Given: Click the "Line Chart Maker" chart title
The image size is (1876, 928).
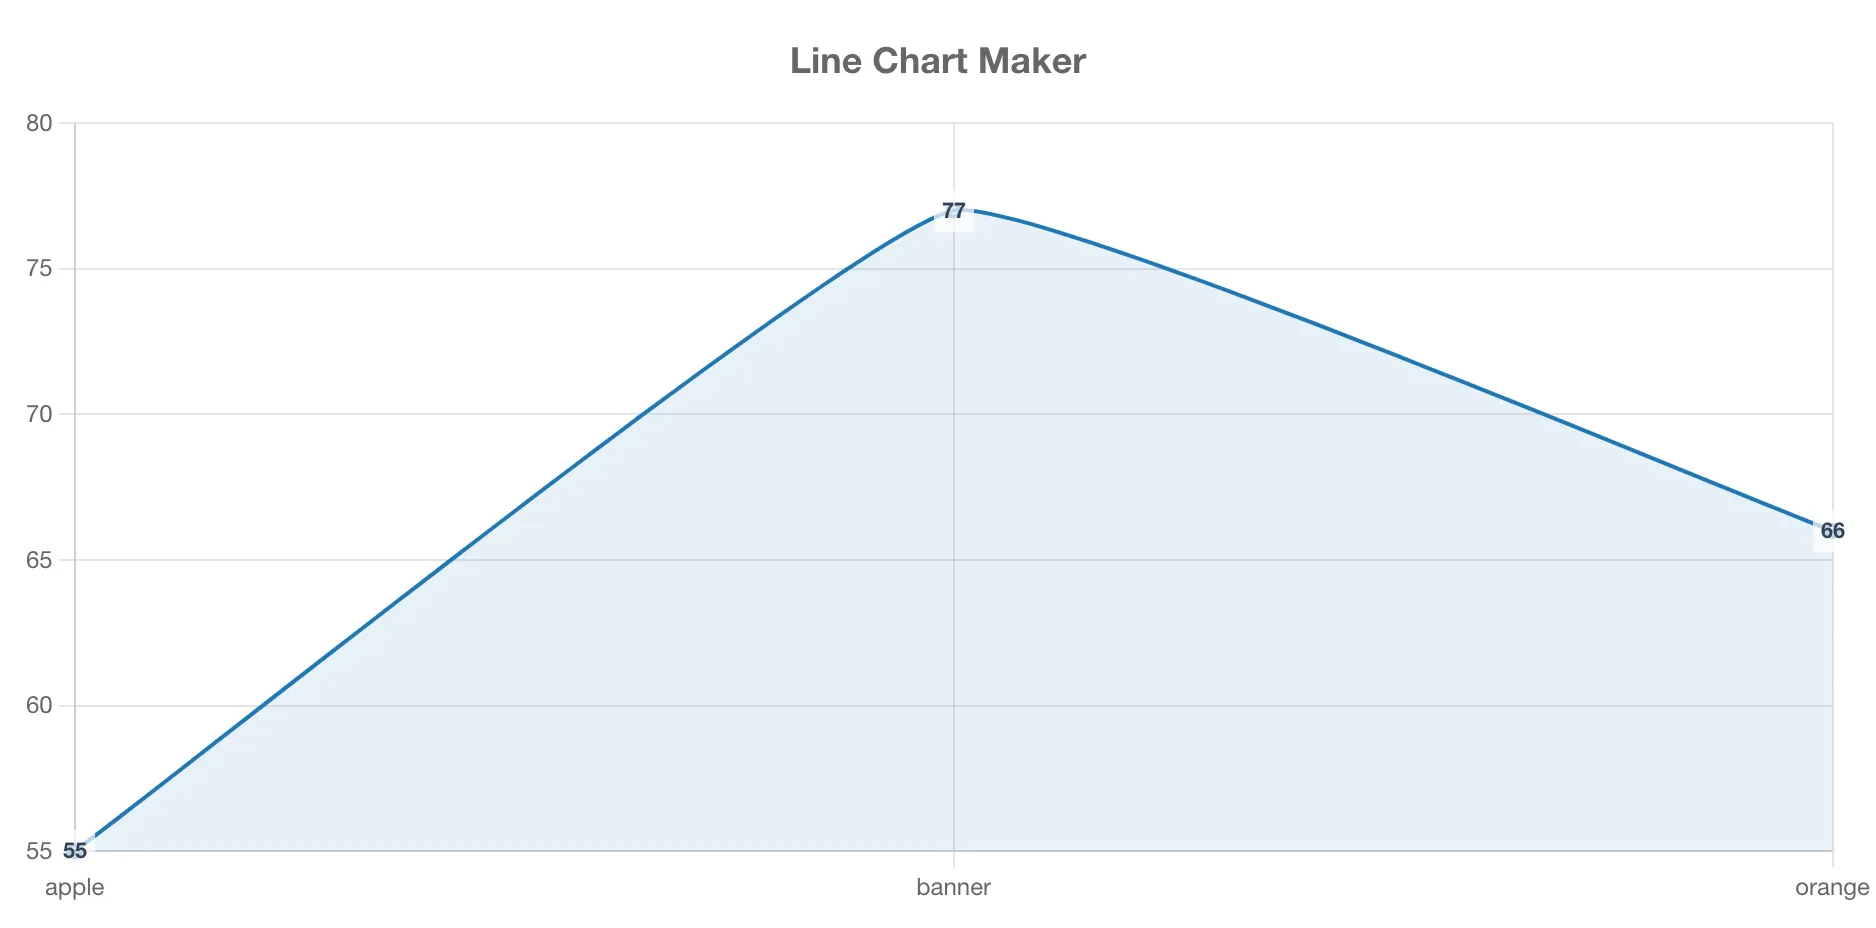Looking at the screenshot, I should [x=937, y=61].
